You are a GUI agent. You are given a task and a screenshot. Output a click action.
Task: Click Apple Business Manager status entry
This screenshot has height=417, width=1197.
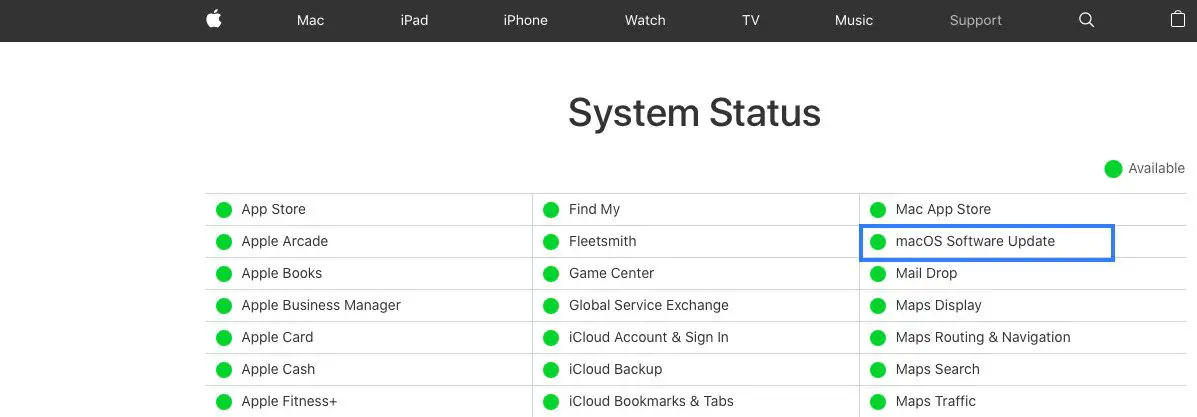[x=321, y=306]
